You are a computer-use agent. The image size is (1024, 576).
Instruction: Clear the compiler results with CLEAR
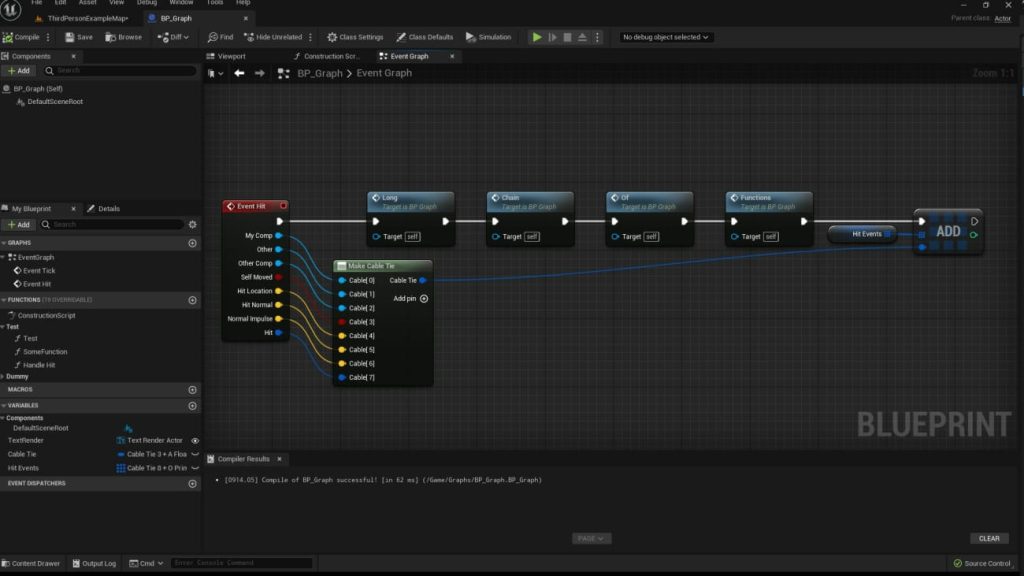[989, 539]
